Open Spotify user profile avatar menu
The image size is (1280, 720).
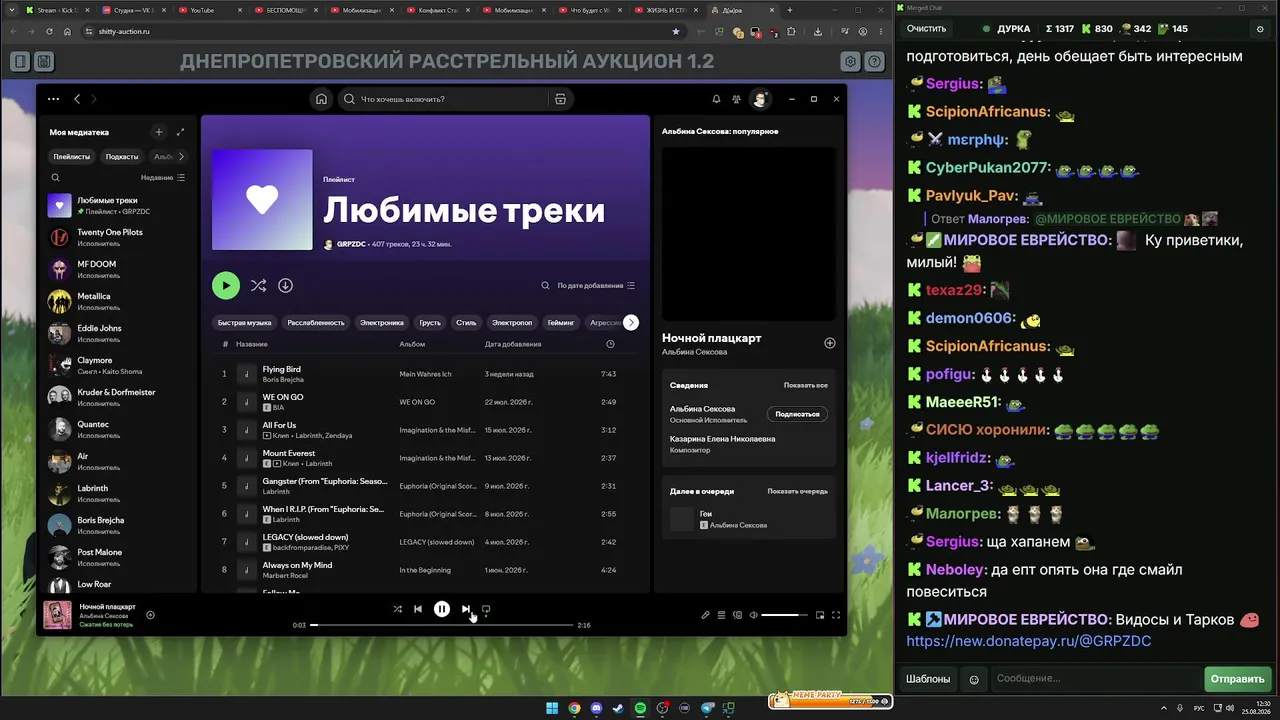pos(761,99)
